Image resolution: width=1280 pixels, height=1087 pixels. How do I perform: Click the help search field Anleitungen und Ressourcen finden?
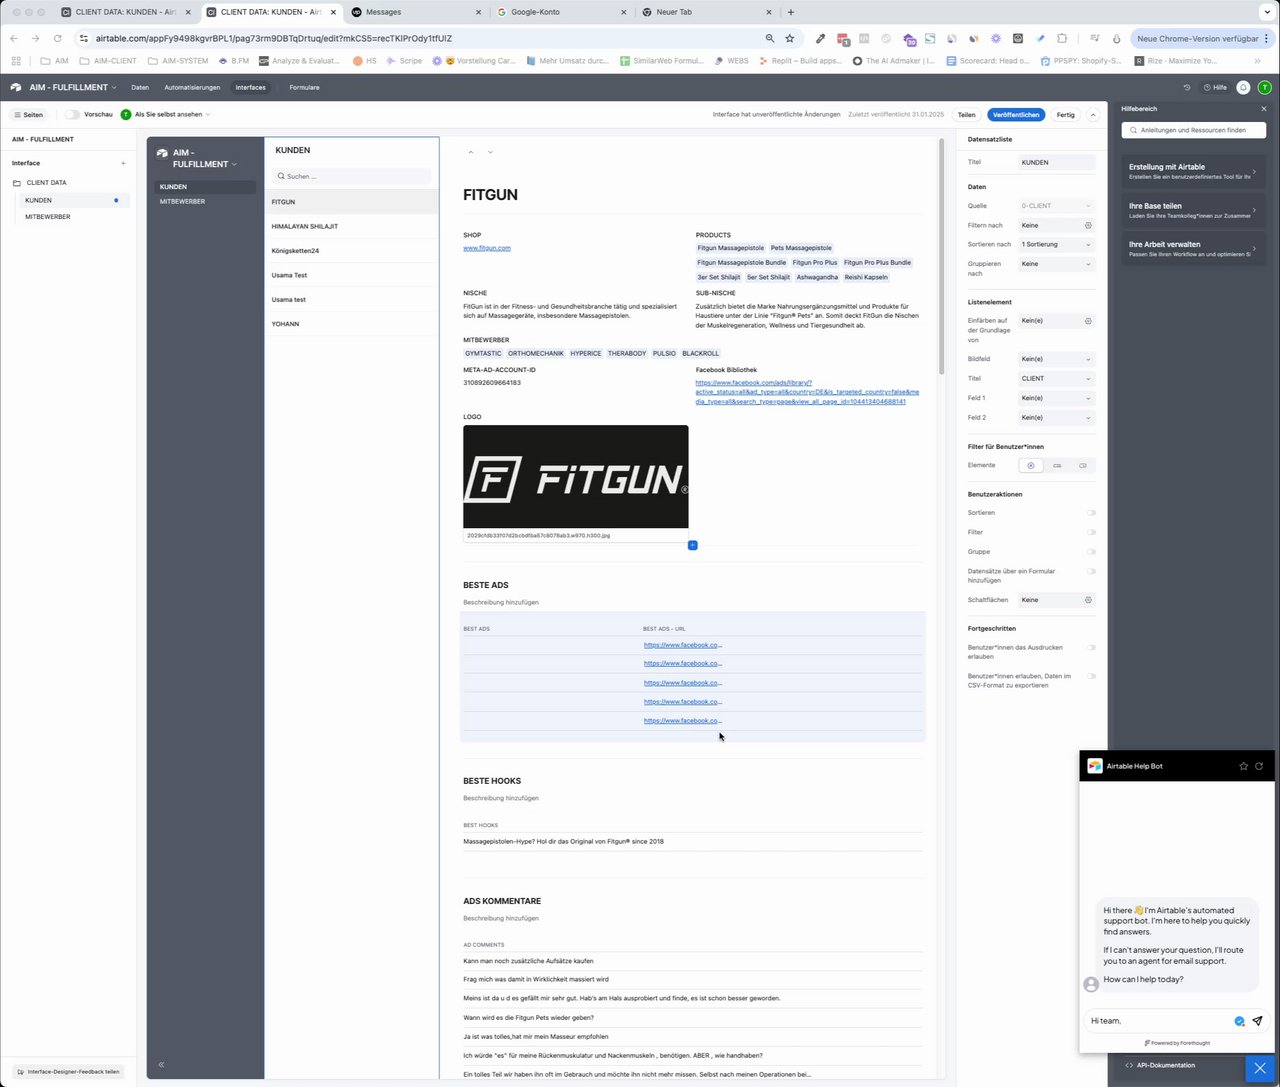(1194, 130)
